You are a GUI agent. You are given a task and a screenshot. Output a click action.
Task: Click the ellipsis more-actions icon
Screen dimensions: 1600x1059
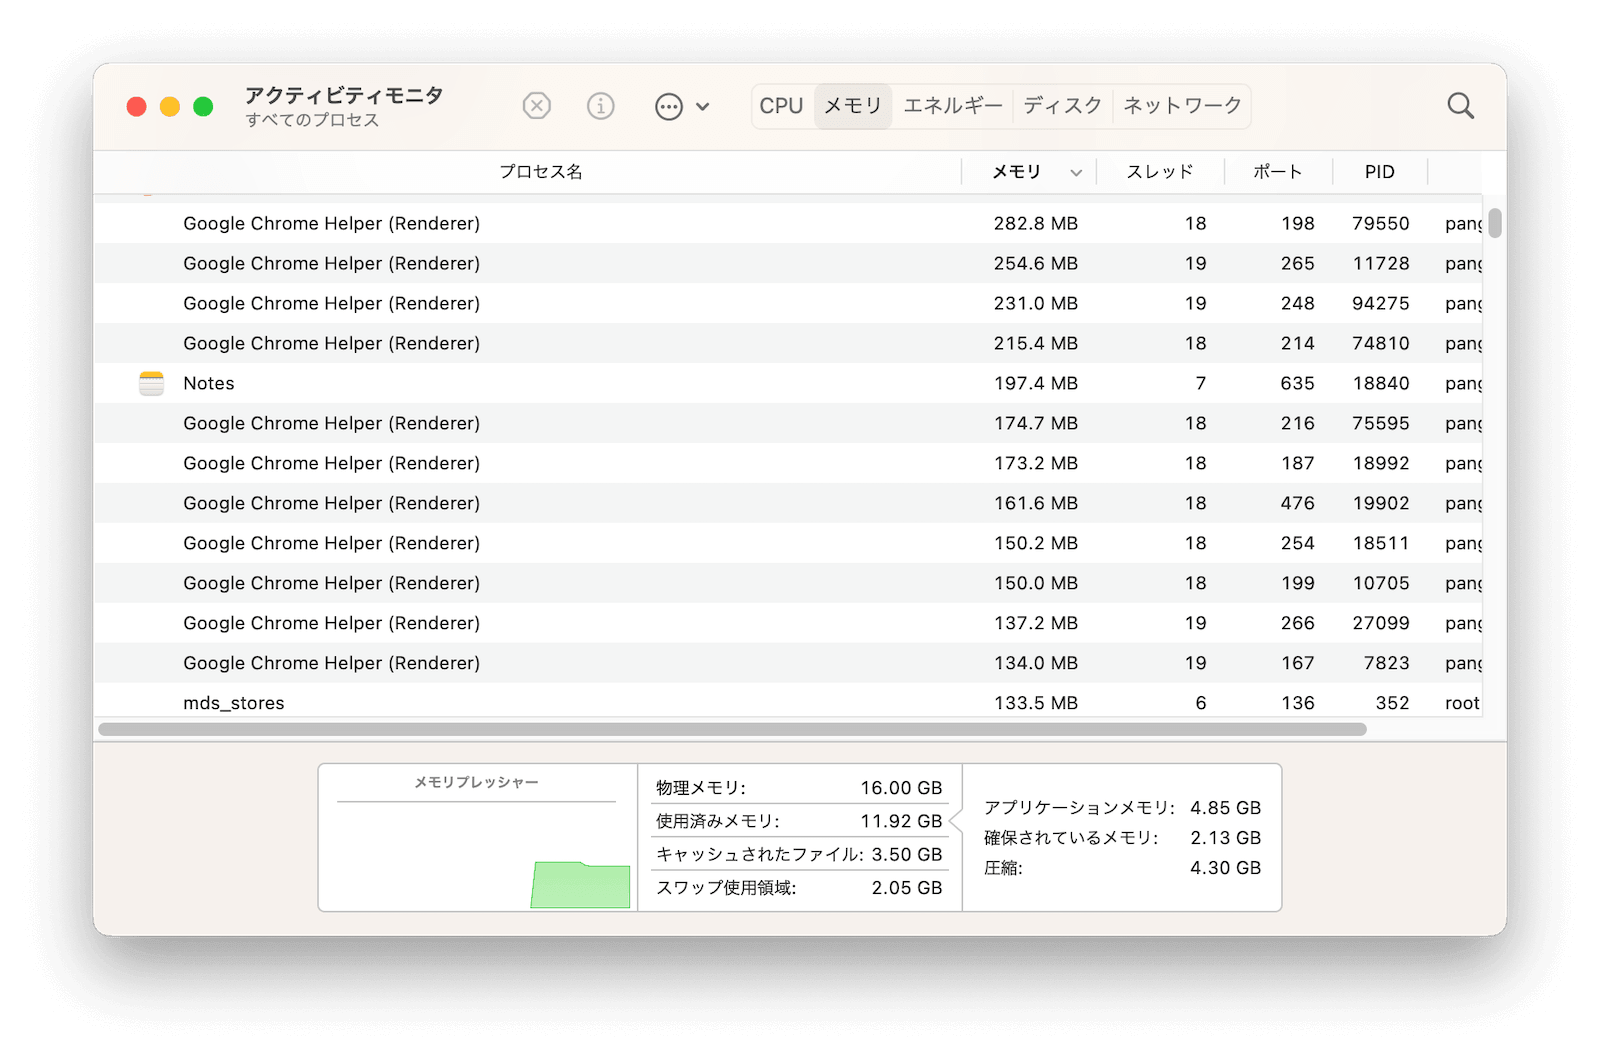point(669,106)
